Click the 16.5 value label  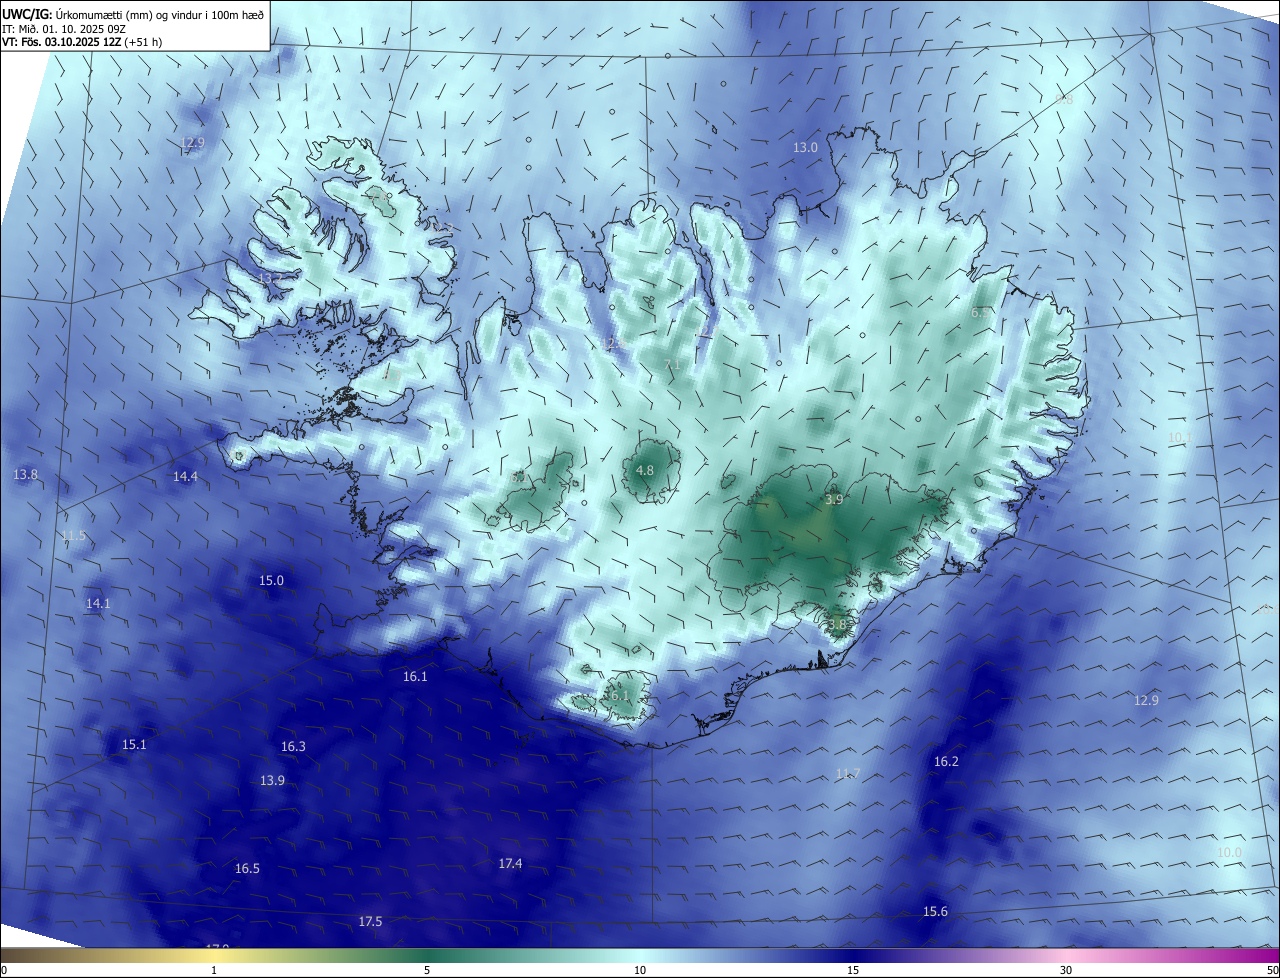point(247,869)
